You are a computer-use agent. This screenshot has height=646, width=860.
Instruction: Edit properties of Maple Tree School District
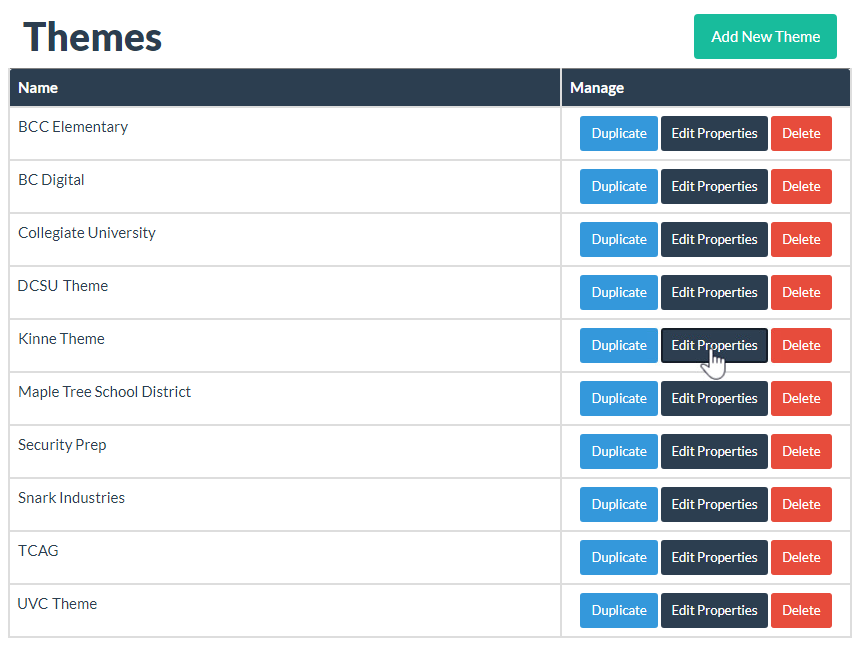(714, 398)
